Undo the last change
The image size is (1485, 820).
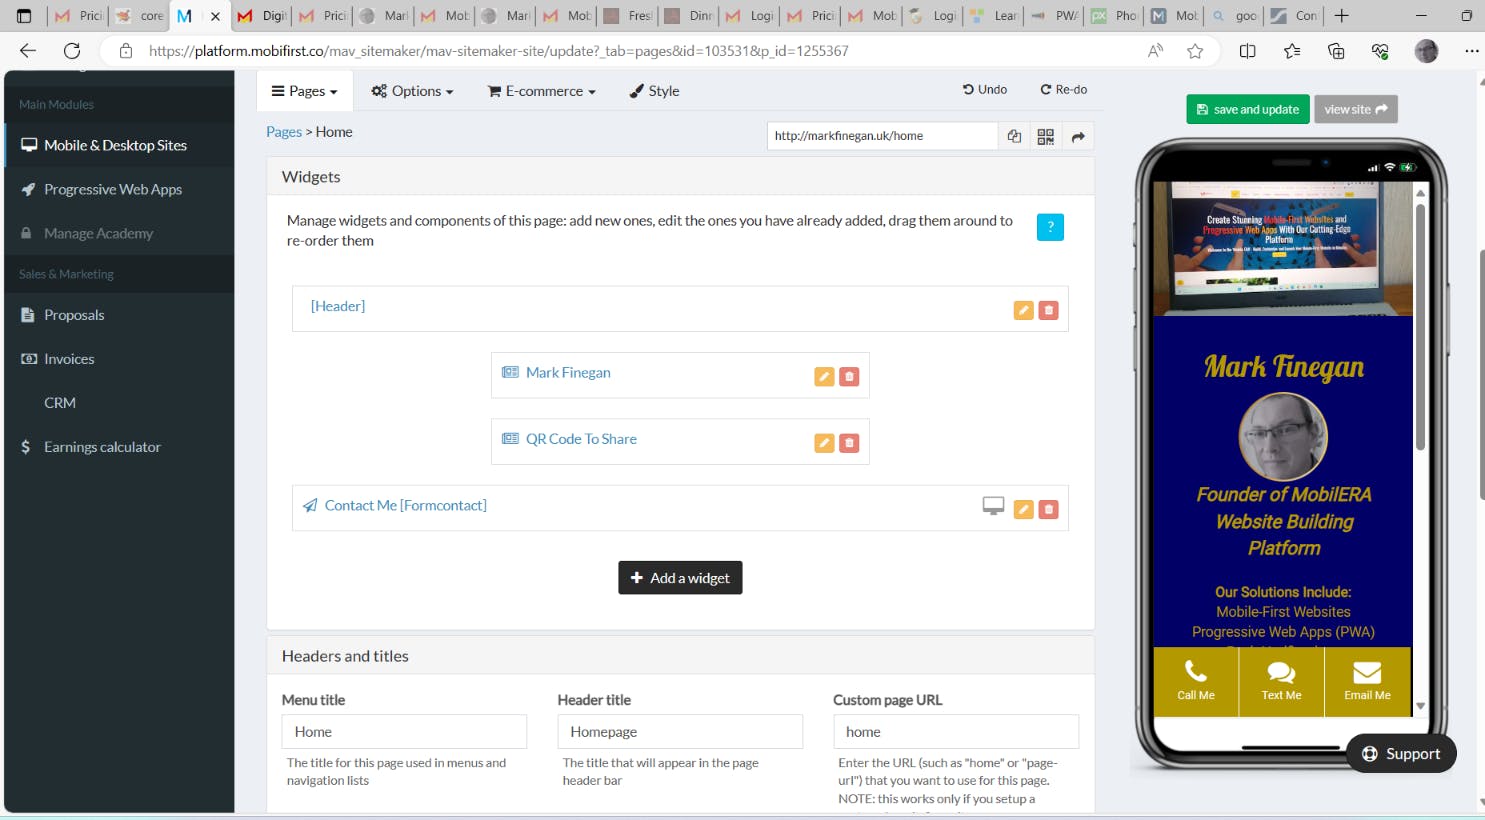coord(985,90)
